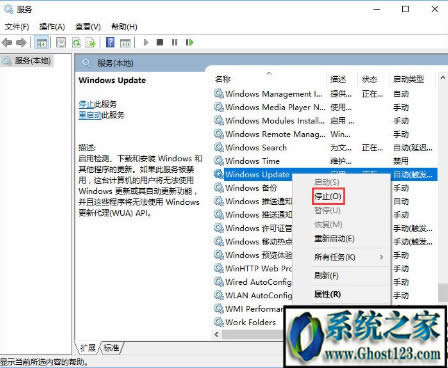Click the Pause Service icon
The height and width of the screenshot is (368, 448).
coord(174,42)
